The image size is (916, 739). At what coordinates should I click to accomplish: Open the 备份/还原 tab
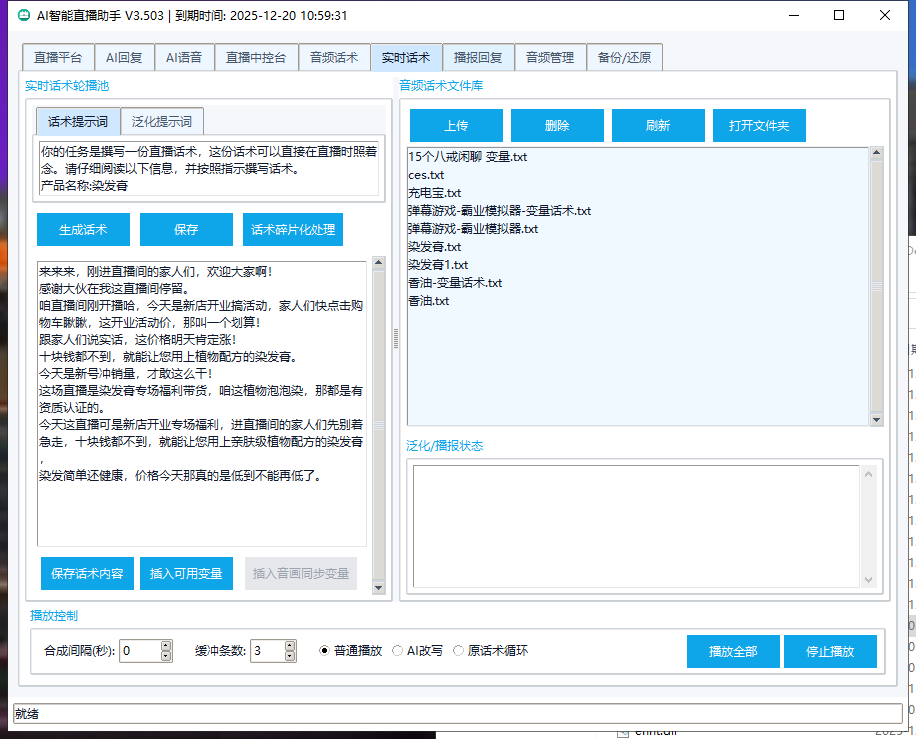(x=624, y=58)
